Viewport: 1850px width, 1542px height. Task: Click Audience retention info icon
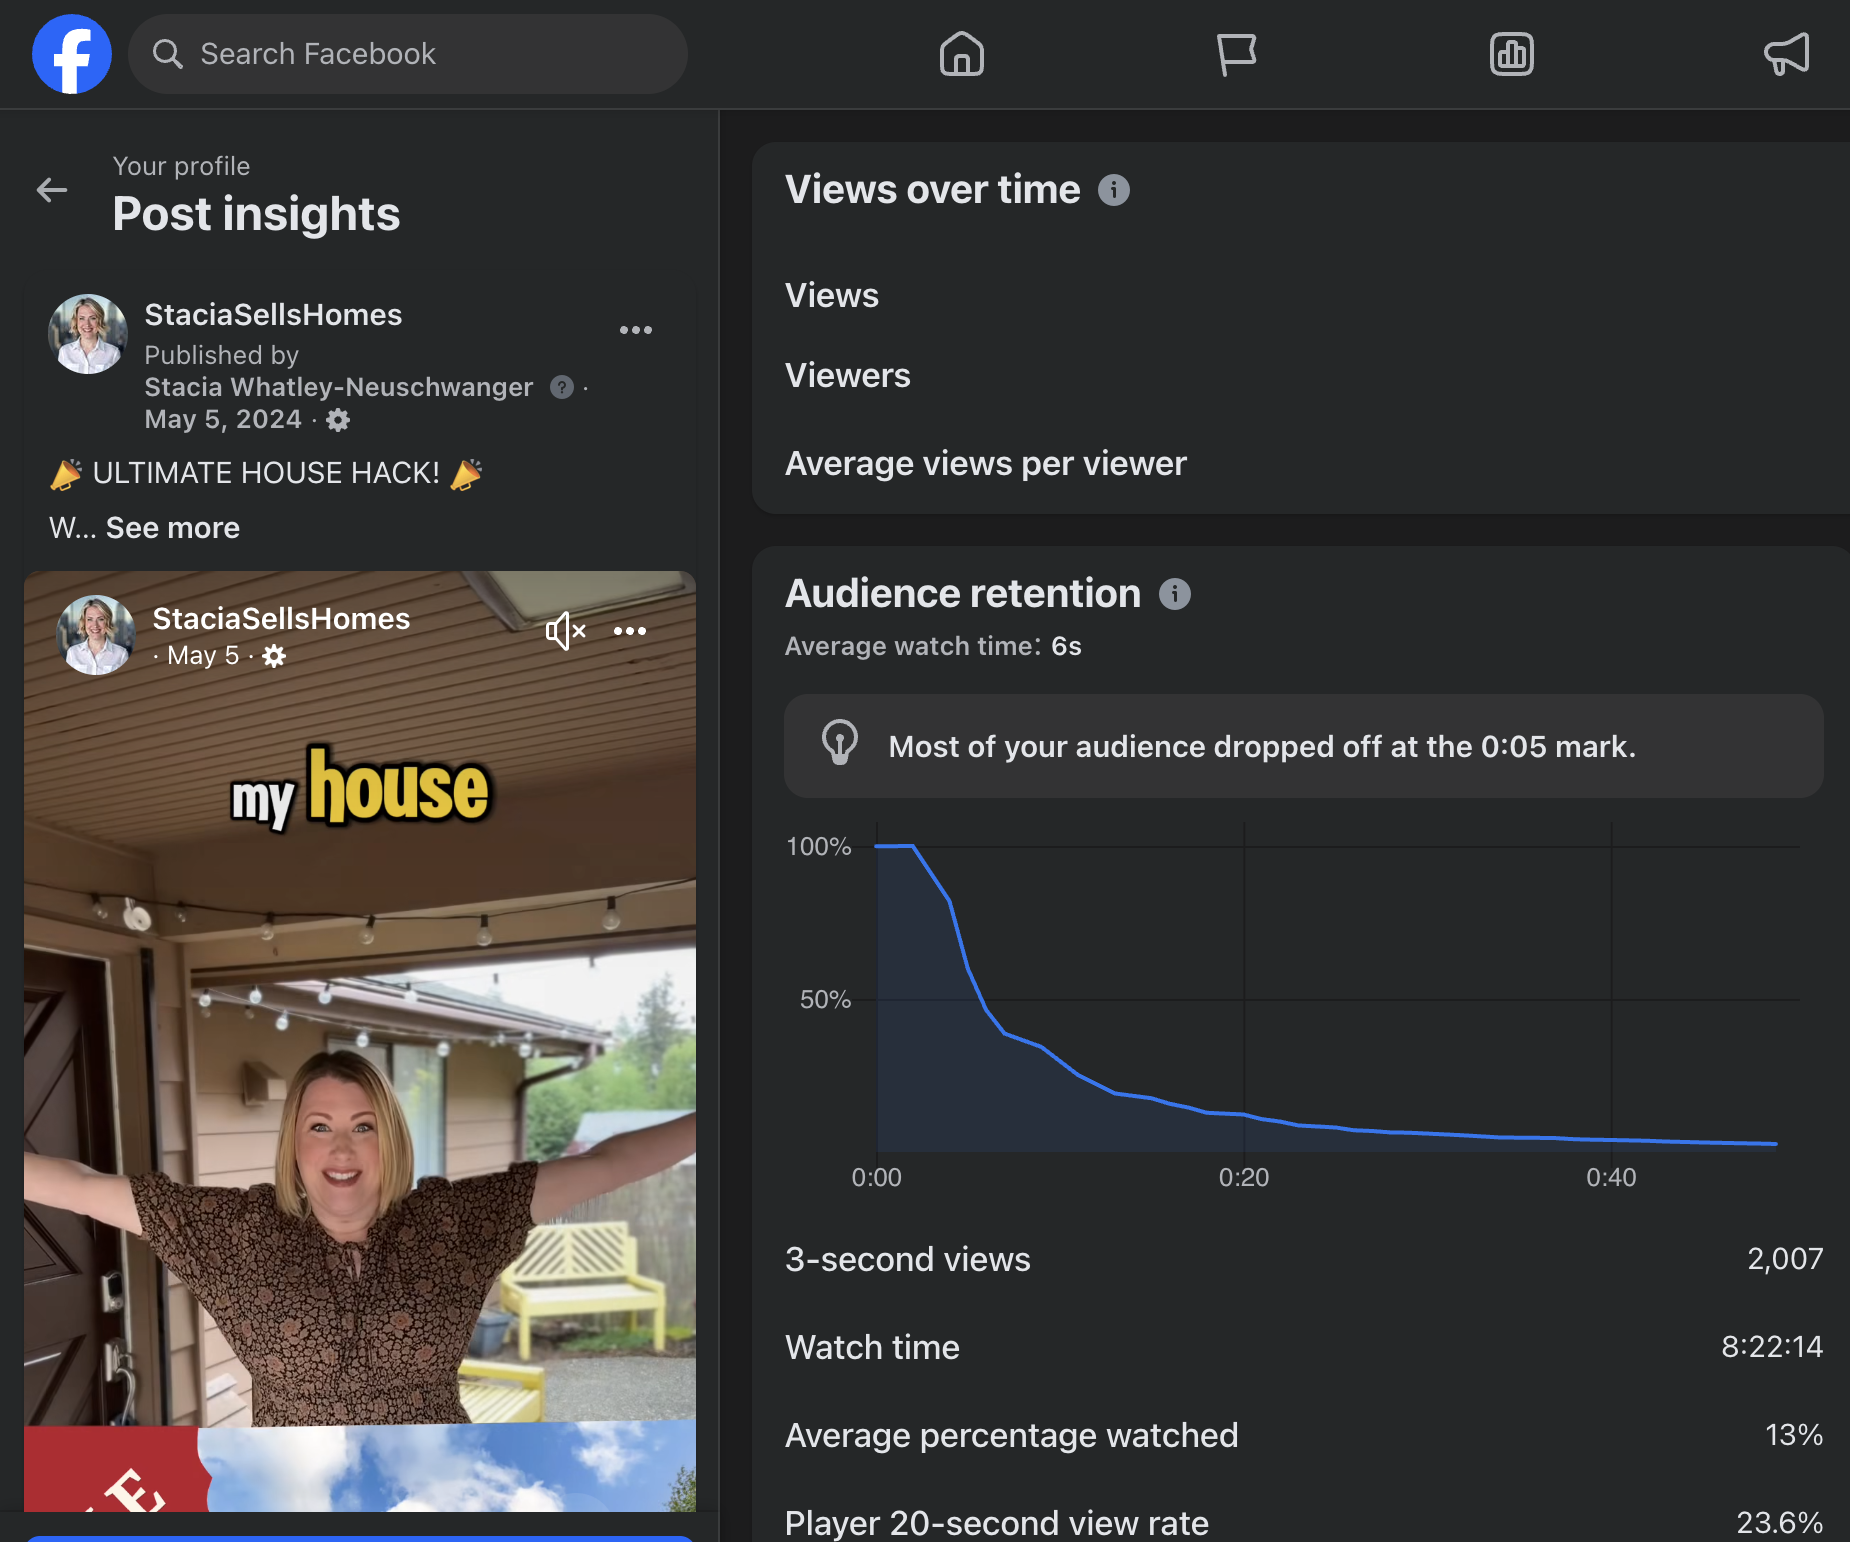(x=1175, y=594)
